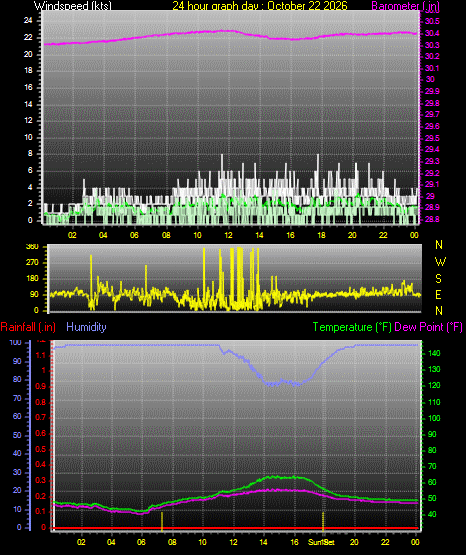Click the "0.5" rainfall axis value
This screenshot has height=555, width=466.
(41, 449)
